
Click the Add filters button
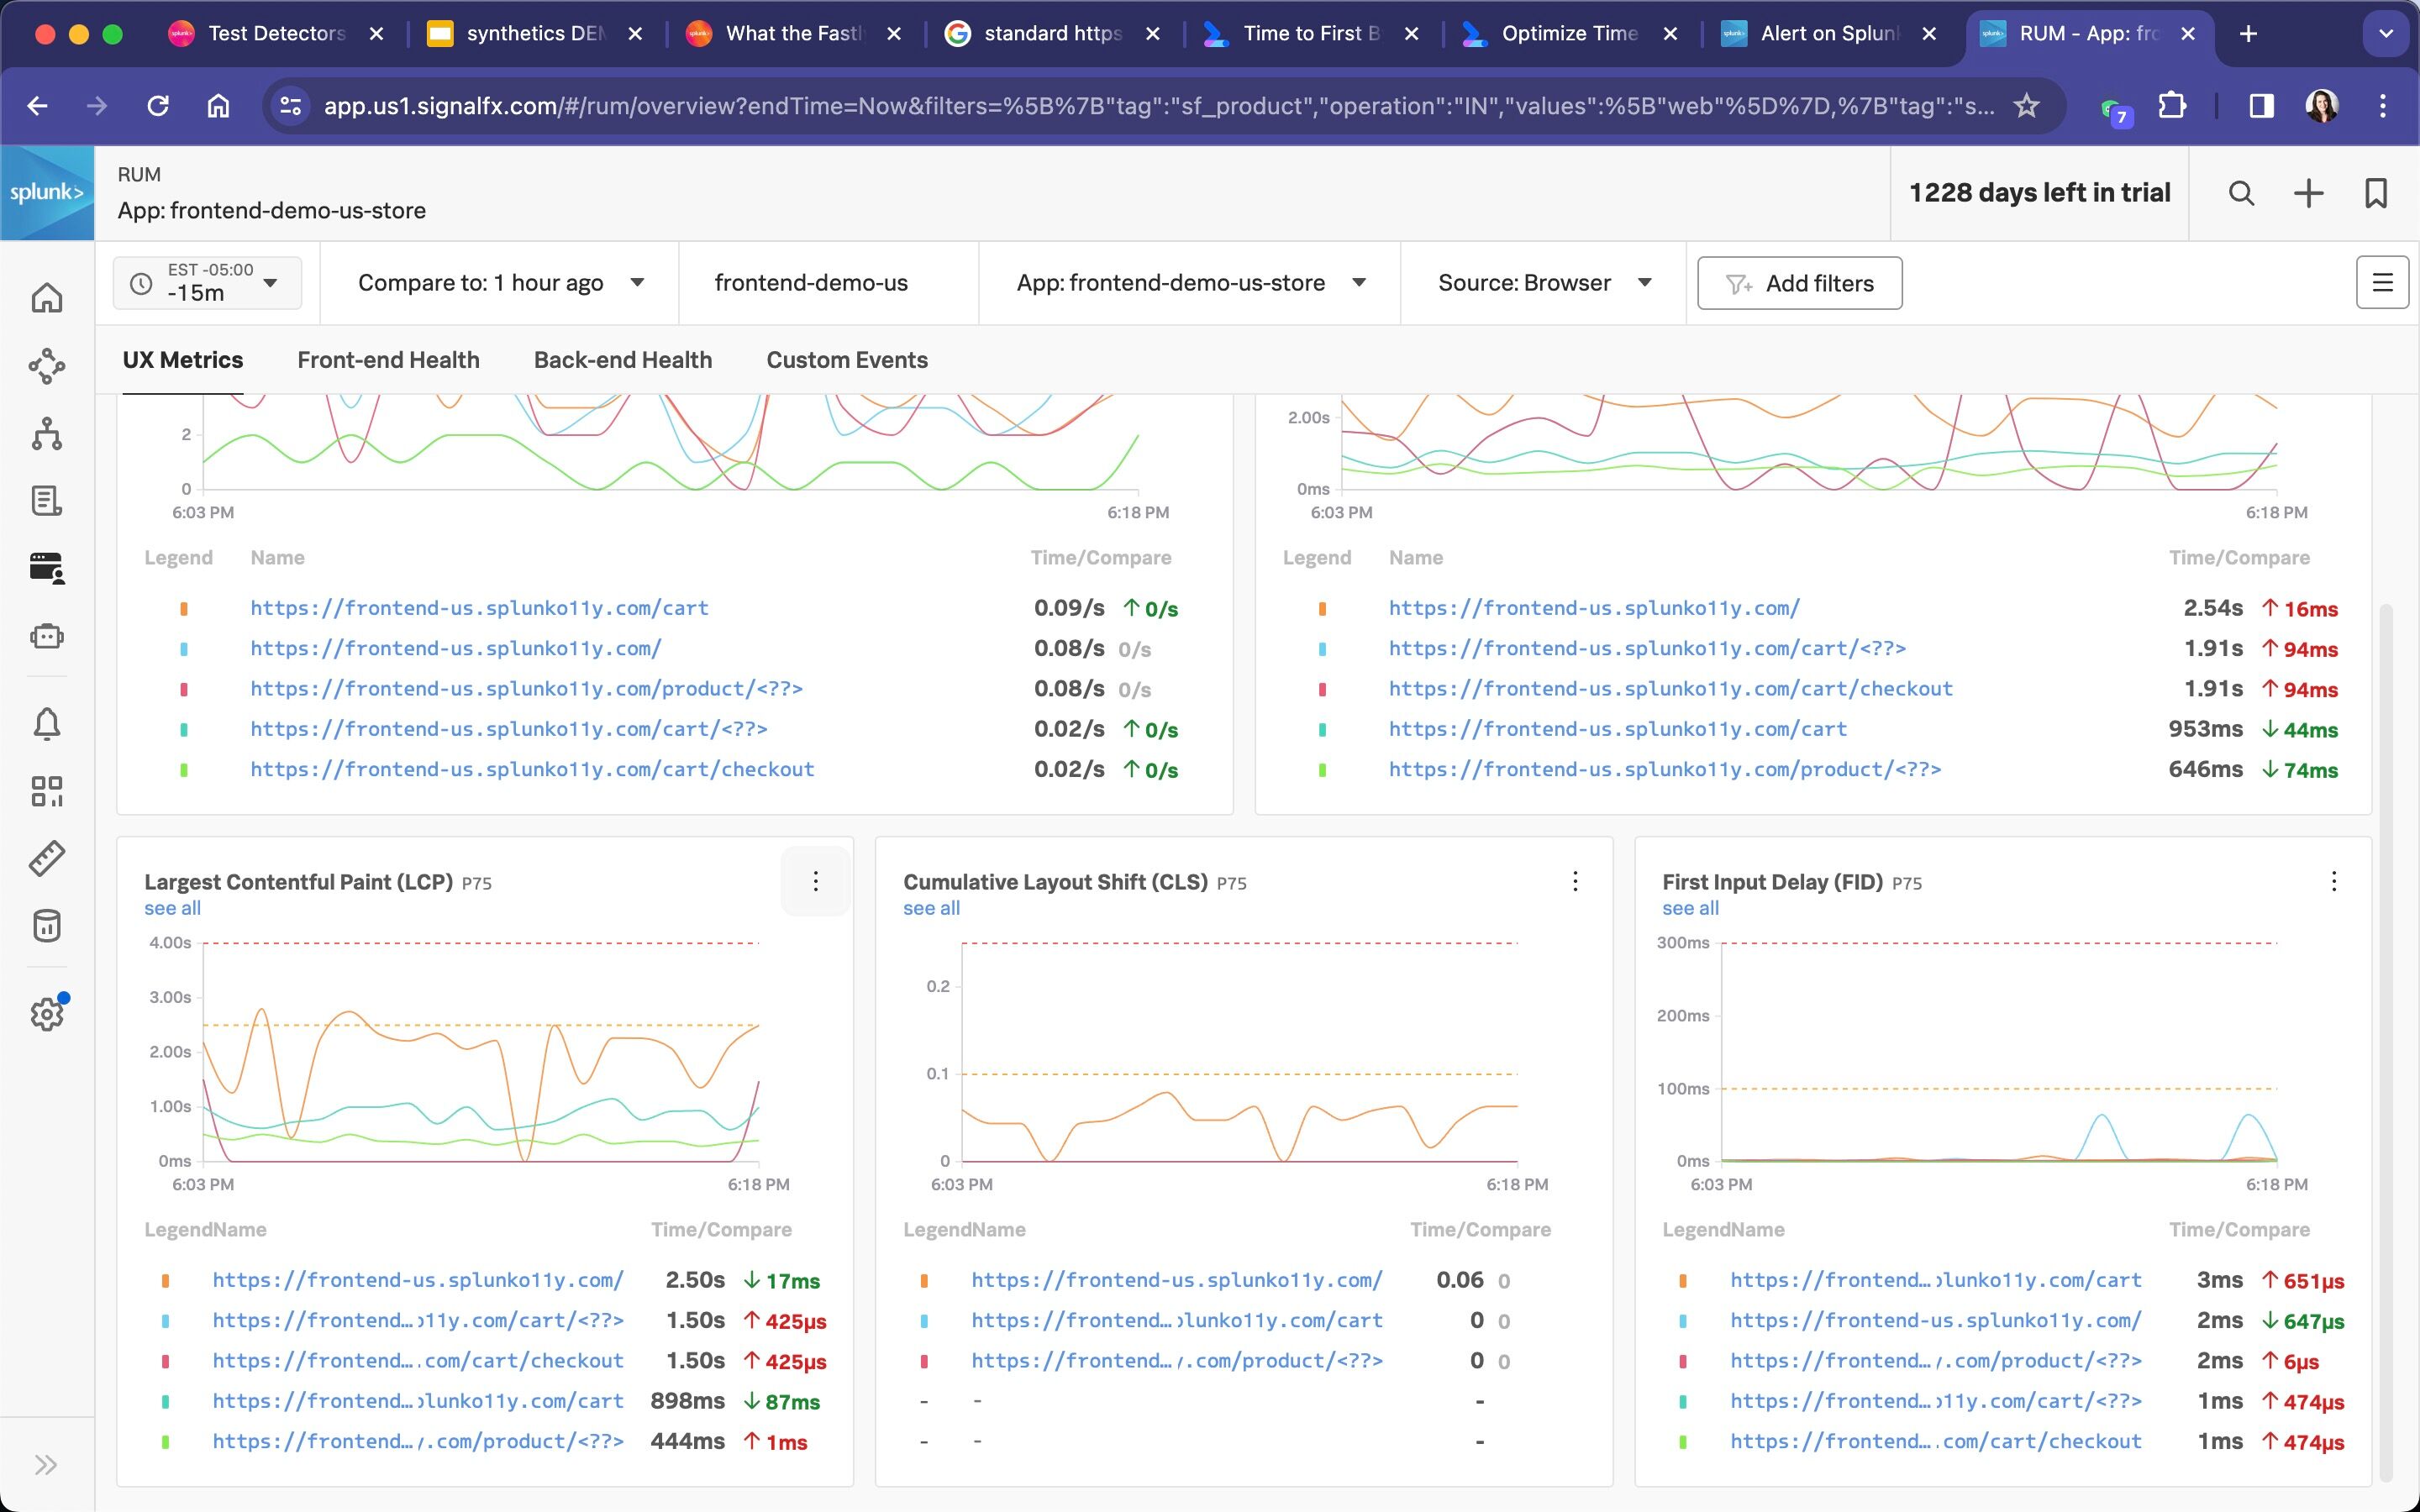pyautogui.click(x=1799, y=284)
